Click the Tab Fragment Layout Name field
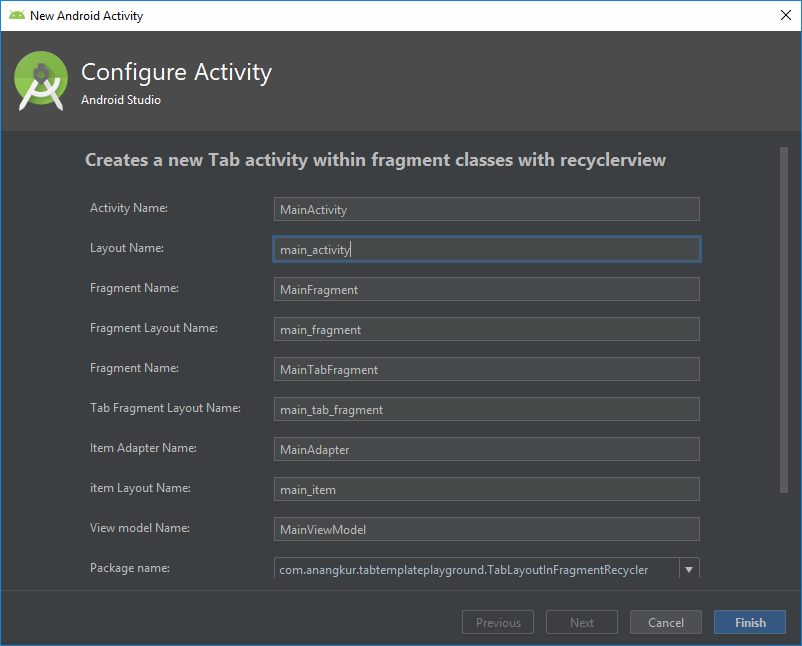The width and height of the screenshot is (802, 646). pyautogui.click(x=486, y=409)
